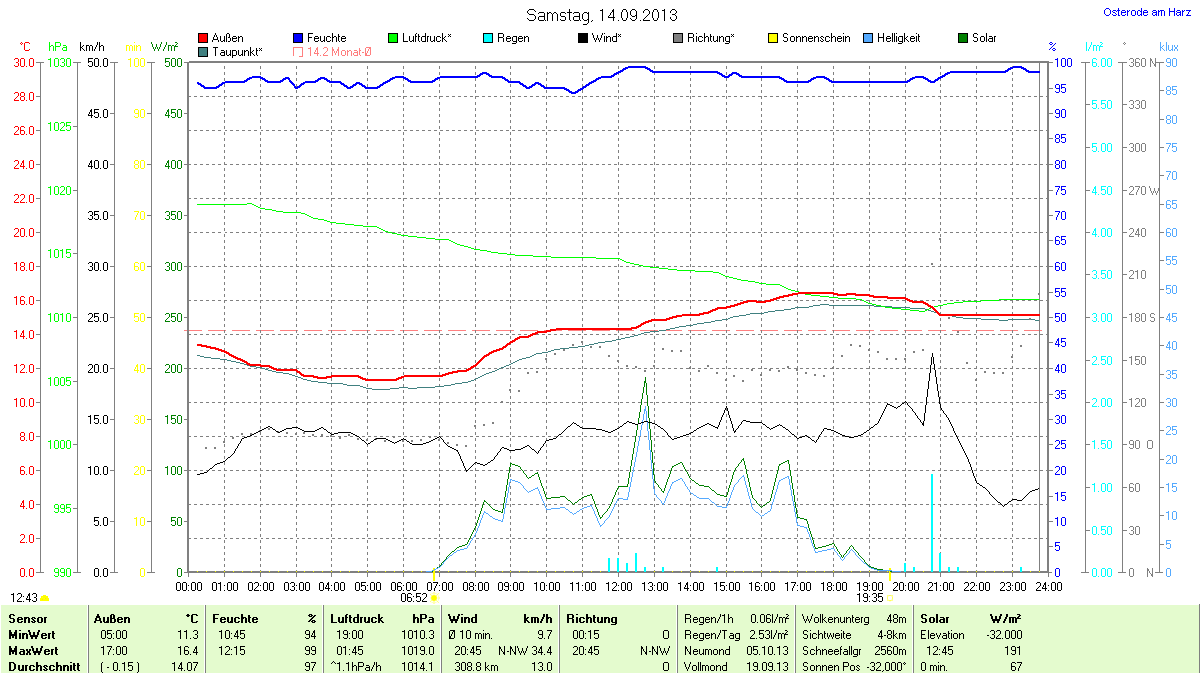1200x673 pixels.
Task: Open the Osterode am Harz link
Action: pos(1145,12)
